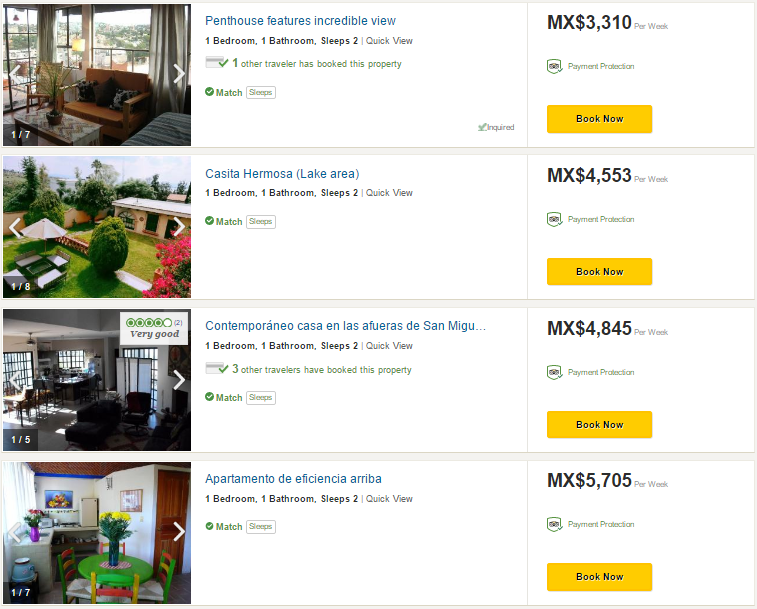Click Payment Protection shield icon for MX$4,845 listing

point(554,372)
